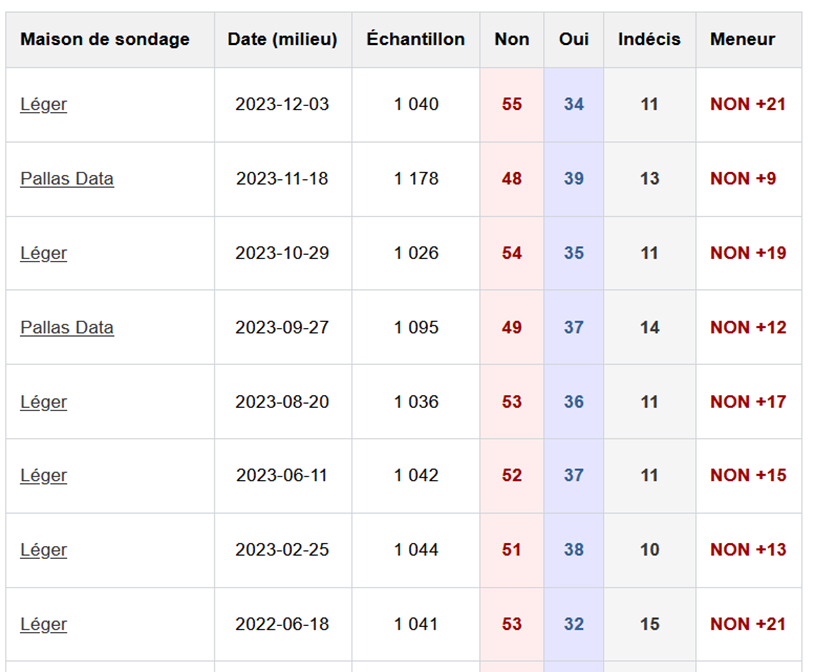Open the Pallas Data link in the 2023-11-18 row
The width and height of the screenshot is (814, 672).
pos(67,179)
